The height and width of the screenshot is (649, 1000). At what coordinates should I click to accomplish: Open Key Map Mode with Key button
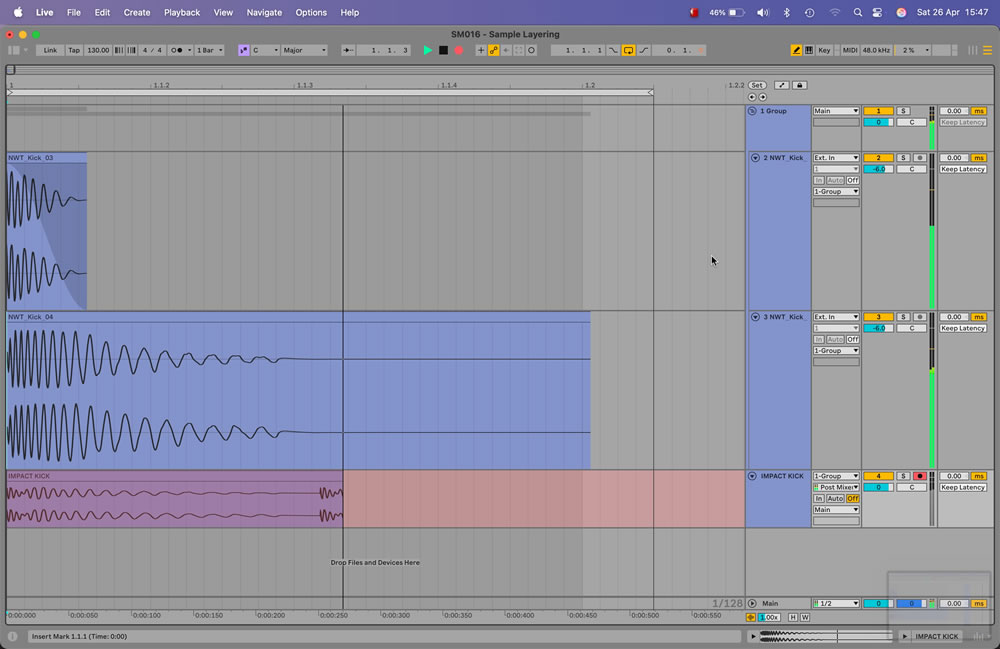pyautogui.click(x=825, y=50)
